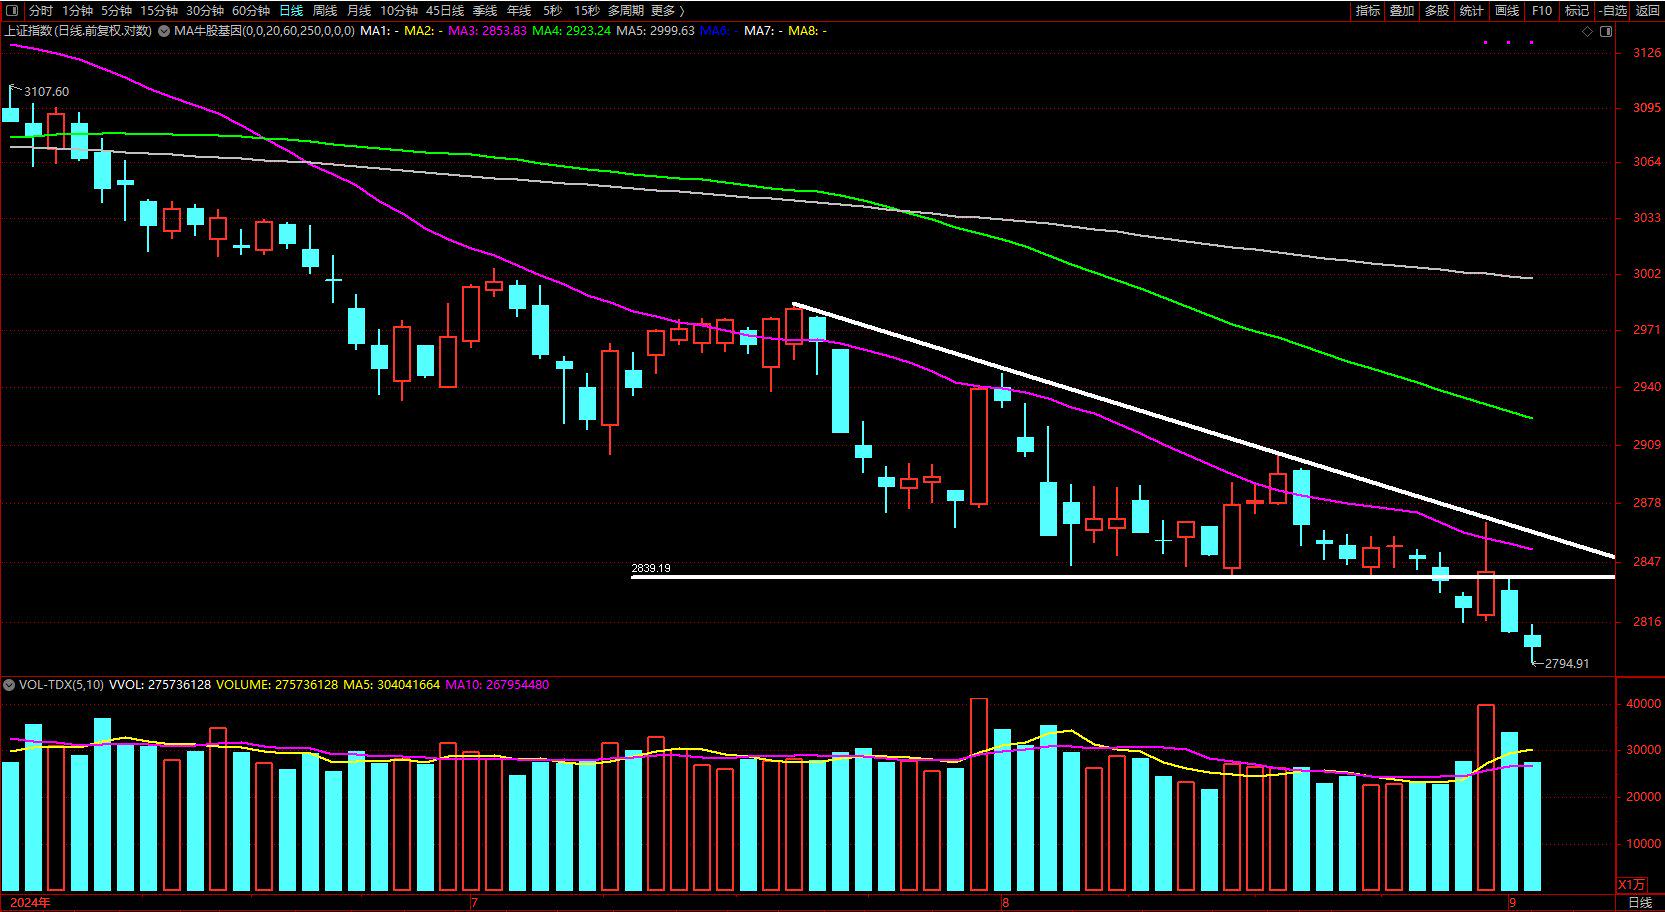Open the 画线 drawing tools
Viewport: 1665px width, 912px height.
click(x=1507, y=11)
